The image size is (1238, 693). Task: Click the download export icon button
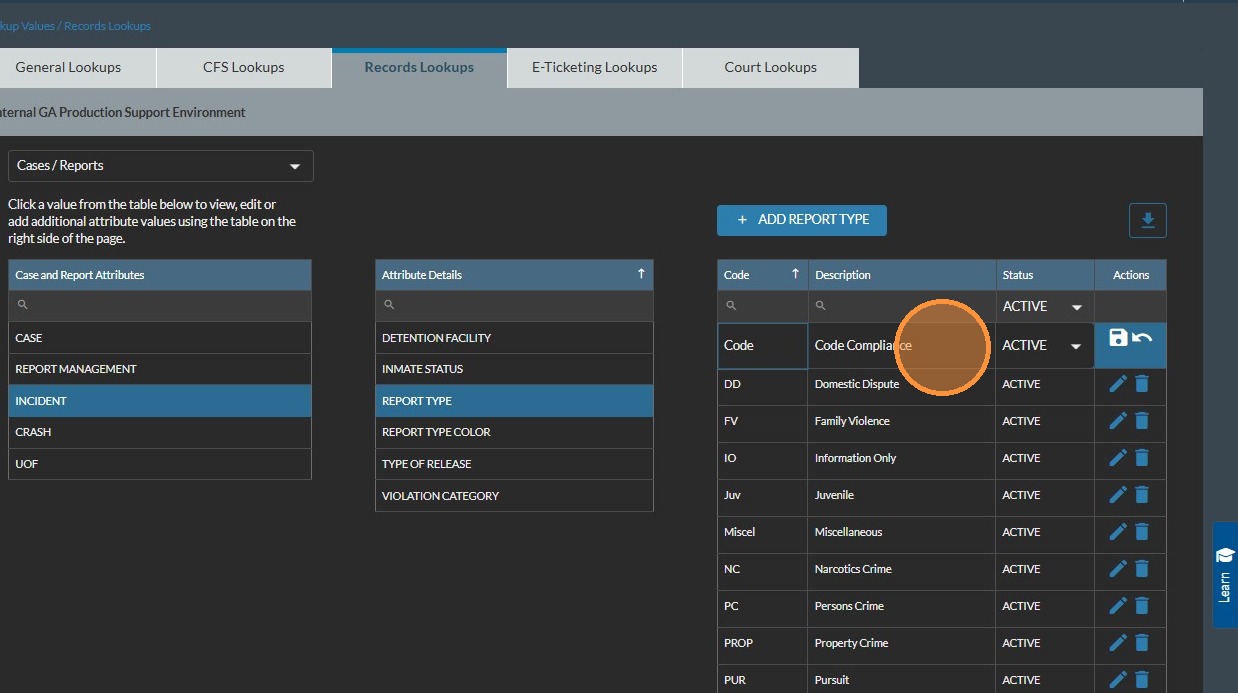click(1147, 221)
